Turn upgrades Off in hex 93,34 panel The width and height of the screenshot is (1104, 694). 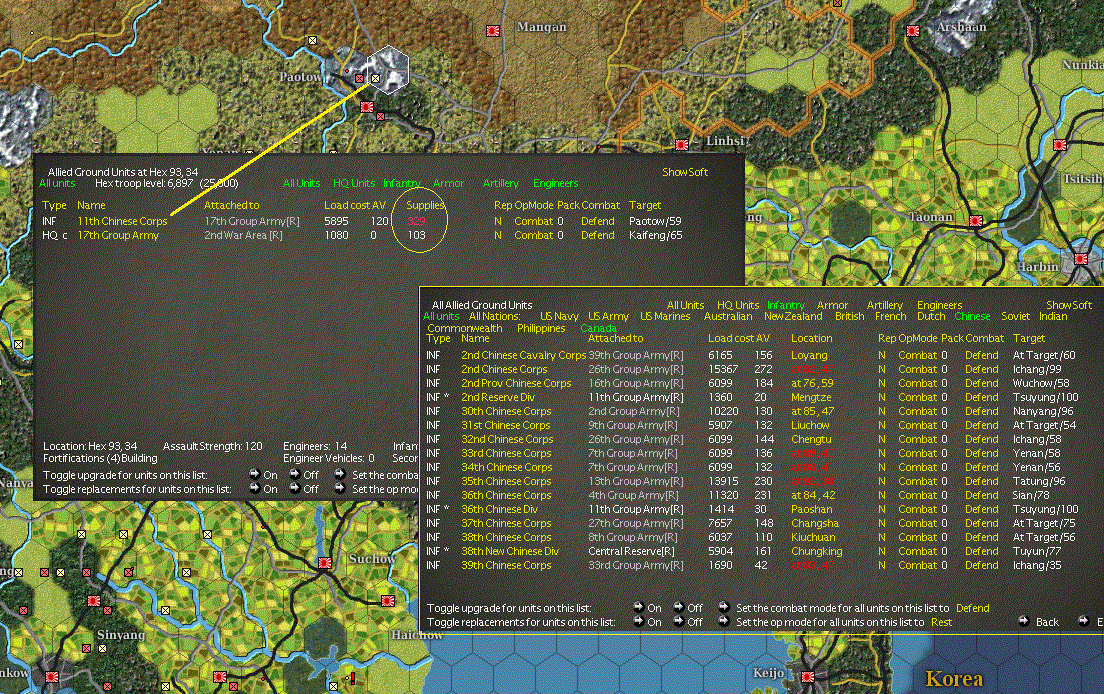pos(295,474)
